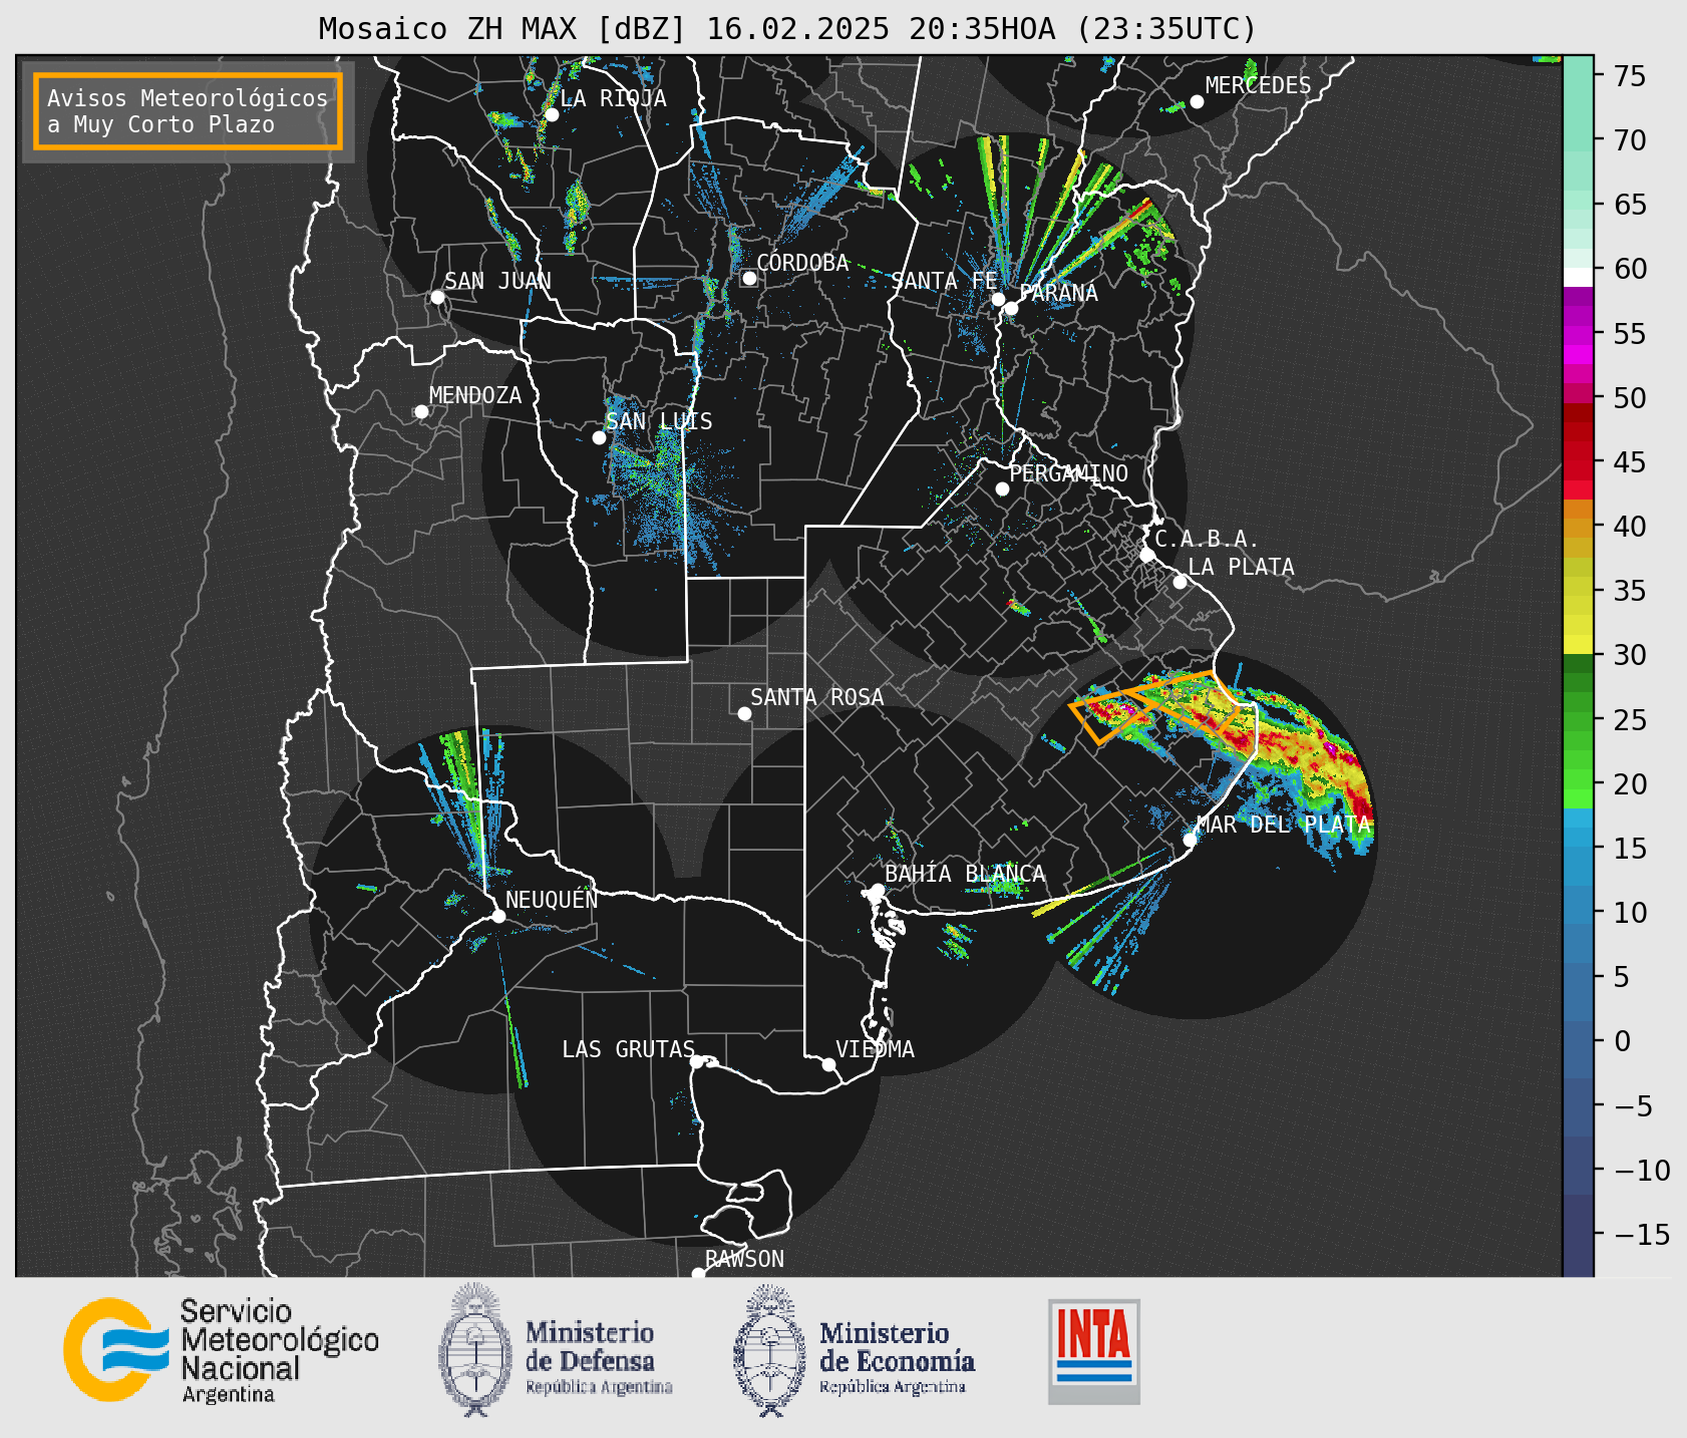Screen dimensions: 1687x1438
Task: Select the SANTA ROSA city label
Action: (817, 697)
